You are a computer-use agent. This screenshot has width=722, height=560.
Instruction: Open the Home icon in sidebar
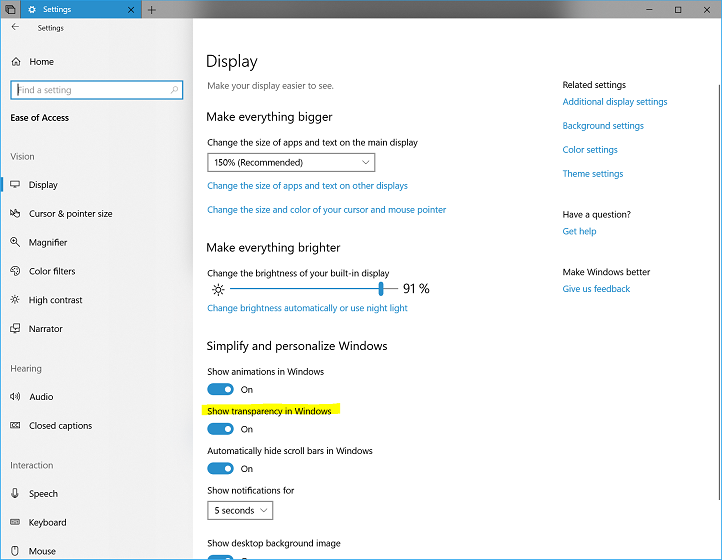(16, 61)
